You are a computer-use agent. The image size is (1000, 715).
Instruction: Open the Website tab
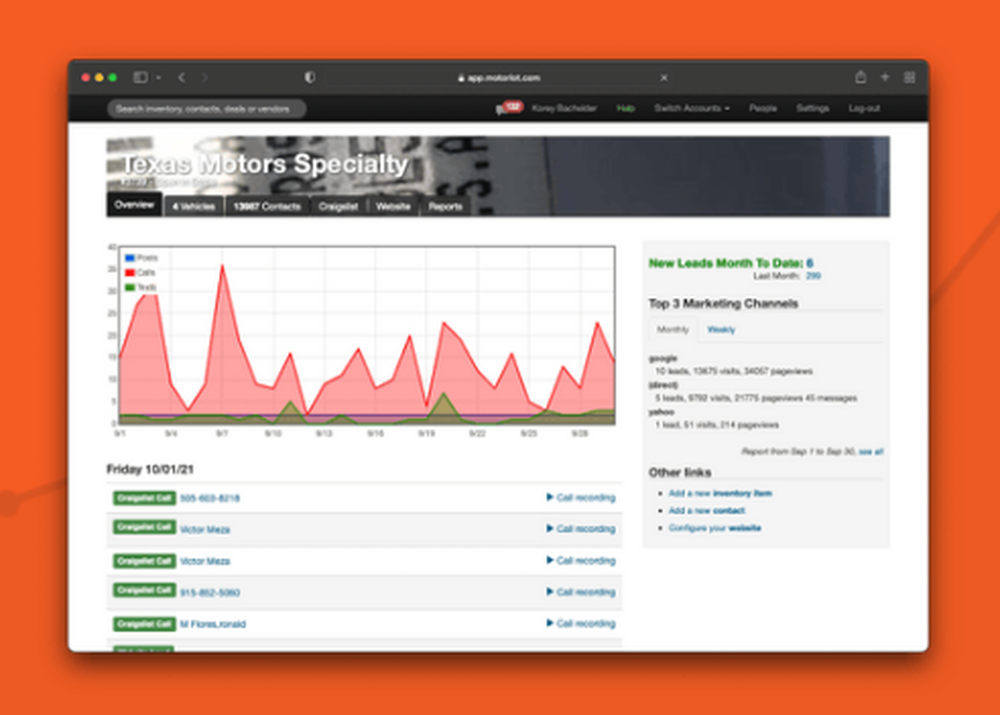pyautogui.click(x=393, y=207)
